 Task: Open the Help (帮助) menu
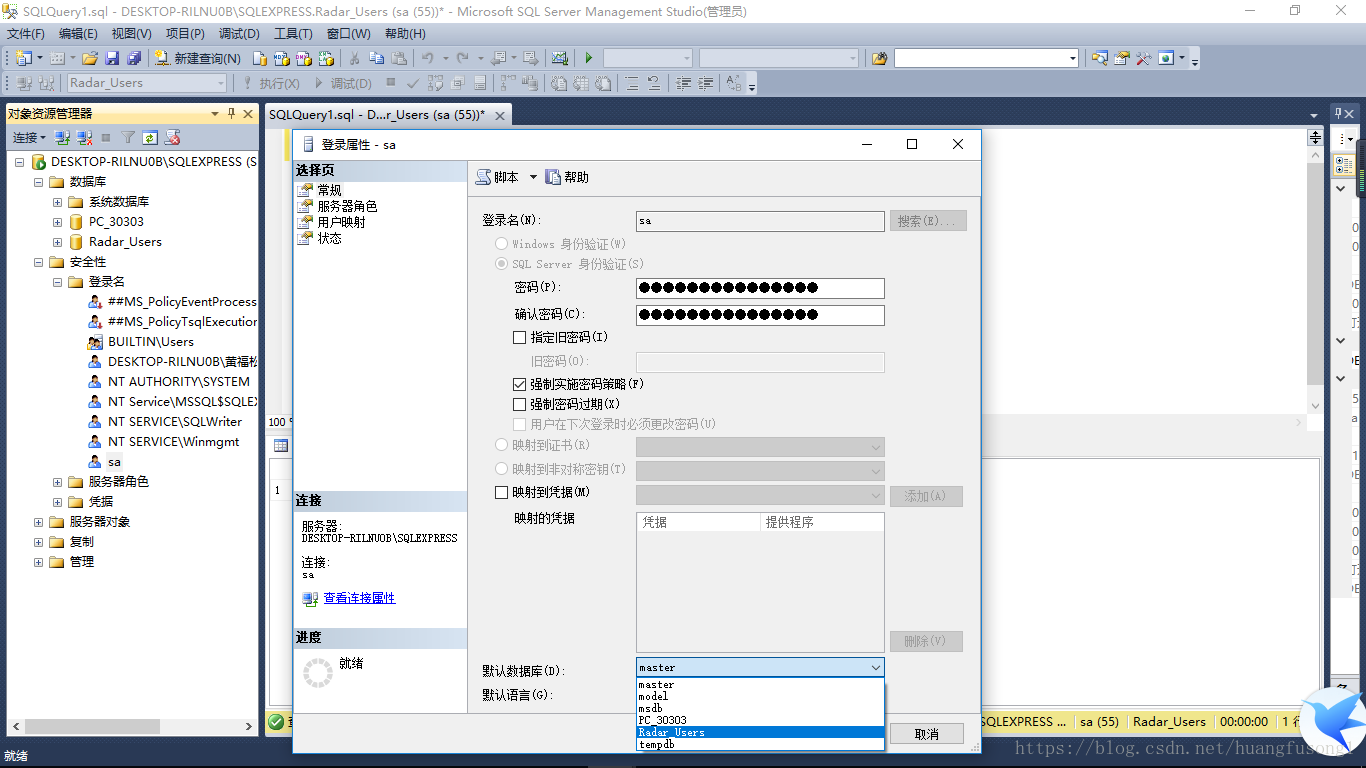point(405,33)
